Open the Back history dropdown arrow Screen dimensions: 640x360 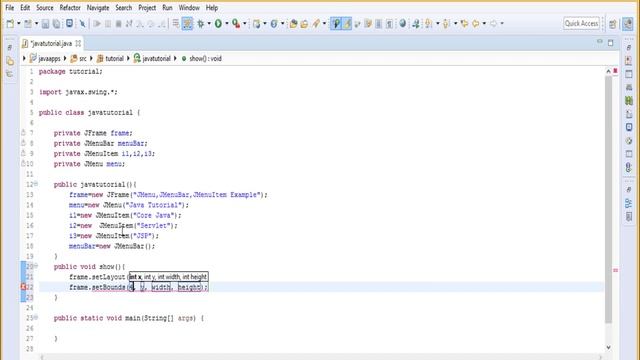coord(484,24)
